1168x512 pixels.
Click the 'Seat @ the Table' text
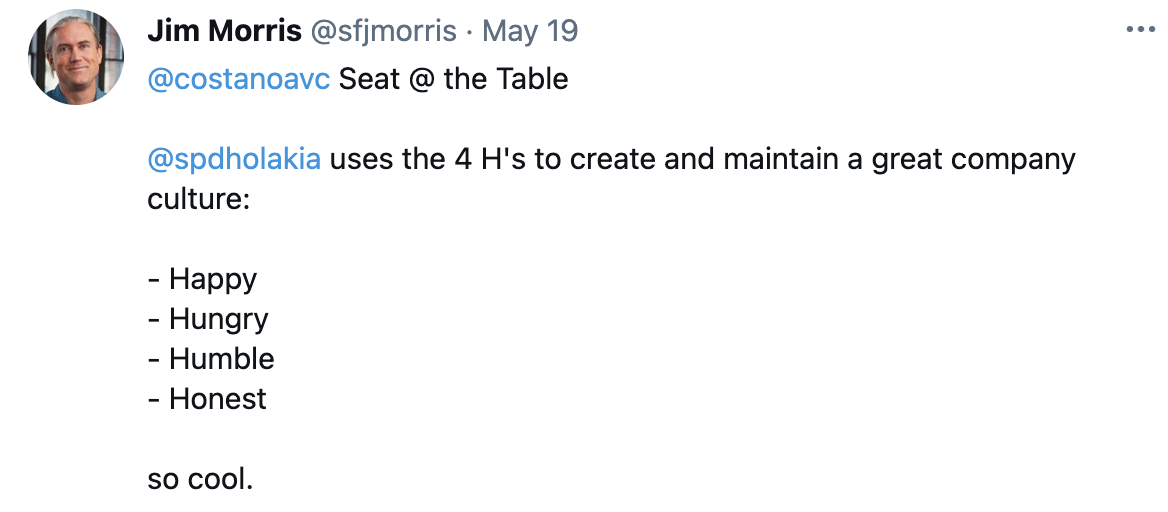click(454, 79)
